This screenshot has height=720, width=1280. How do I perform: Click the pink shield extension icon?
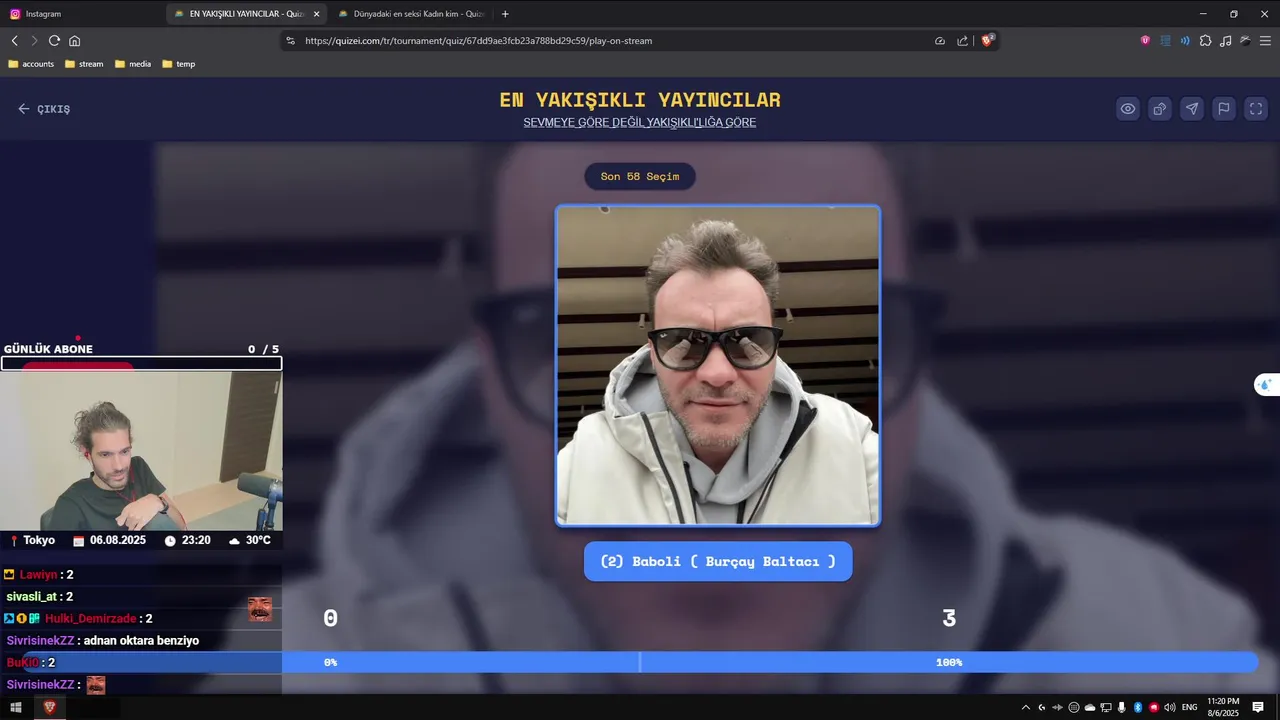tap(1145, 41)
